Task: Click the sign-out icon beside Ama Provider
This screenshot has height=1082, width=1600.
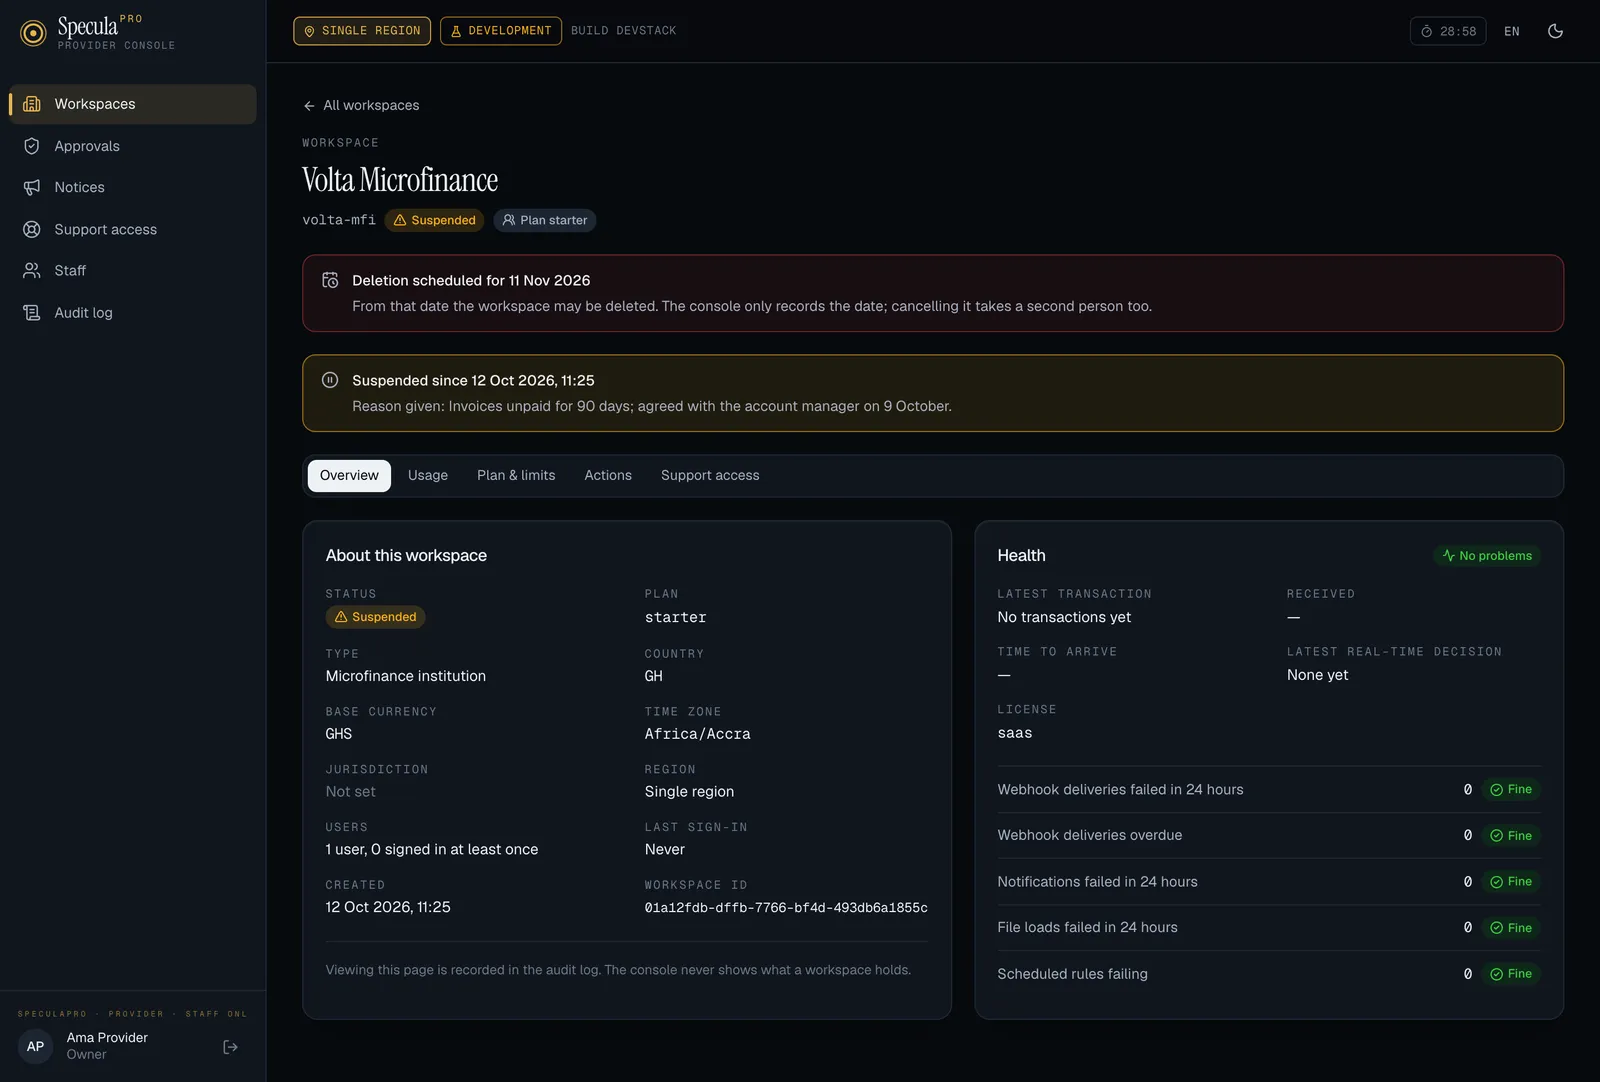Action: pyautogui.click(x=231, y=1047)
